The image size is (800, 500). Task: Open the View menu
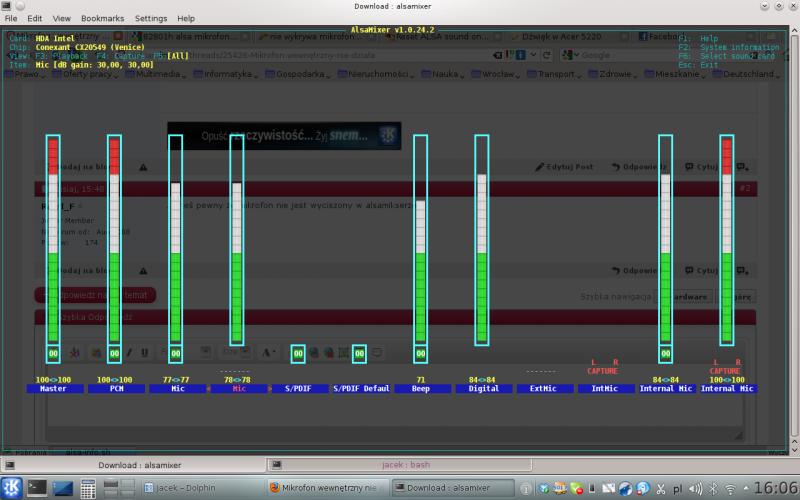[x=62, y=18]
